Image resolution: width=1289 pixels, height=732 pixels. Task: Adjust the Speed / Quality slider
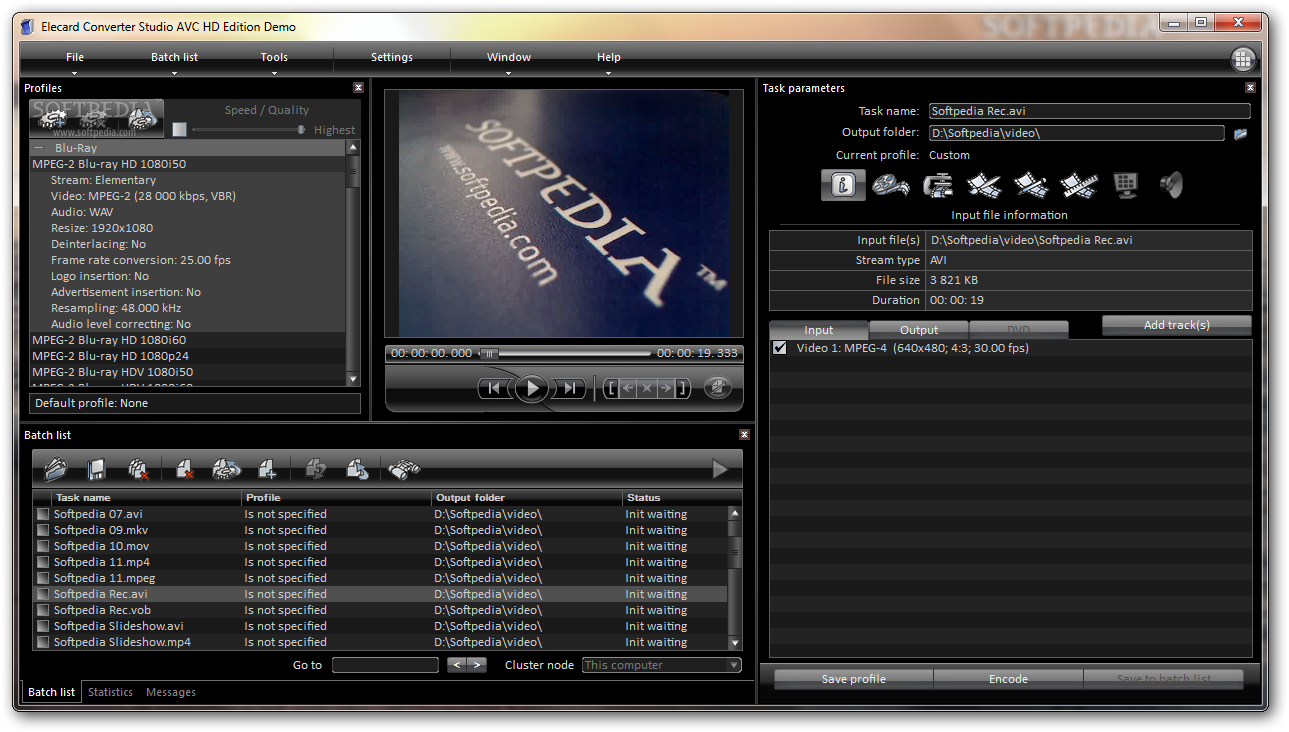tap(248, 129)
